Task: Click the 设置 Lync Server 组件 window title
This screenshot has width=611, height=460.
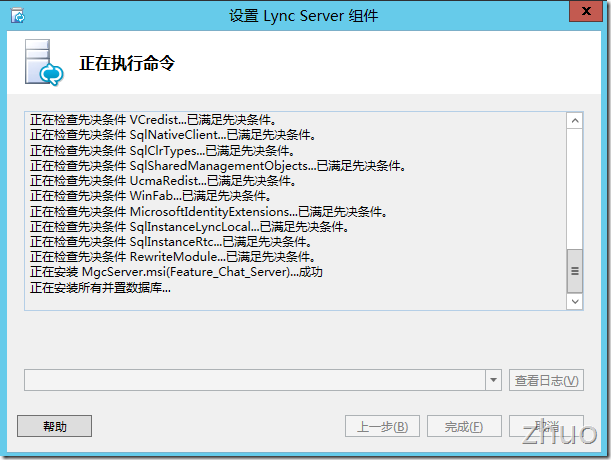Action: tap(304, 16)
